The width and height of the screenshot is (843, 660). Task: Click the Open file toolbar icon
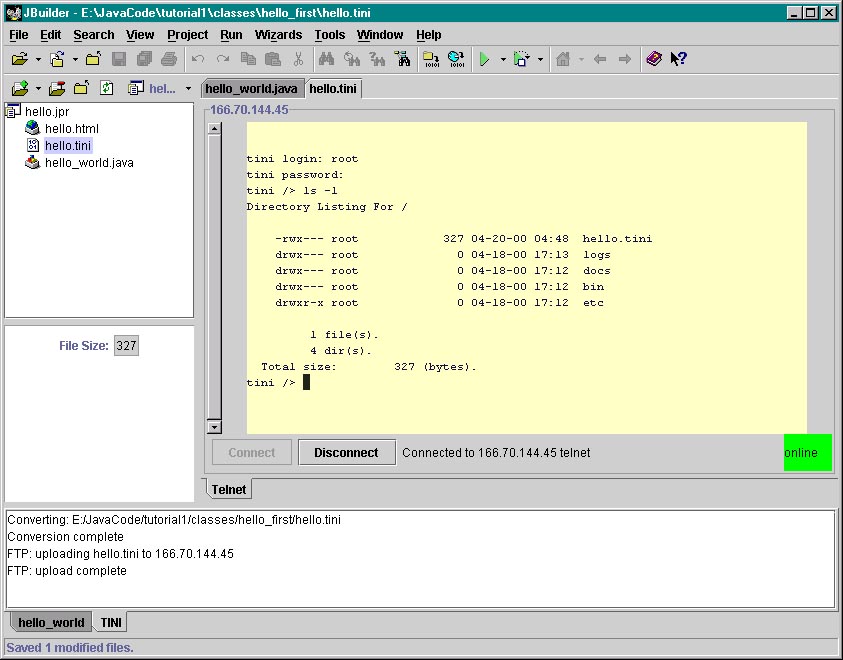[x=19, y=59]
